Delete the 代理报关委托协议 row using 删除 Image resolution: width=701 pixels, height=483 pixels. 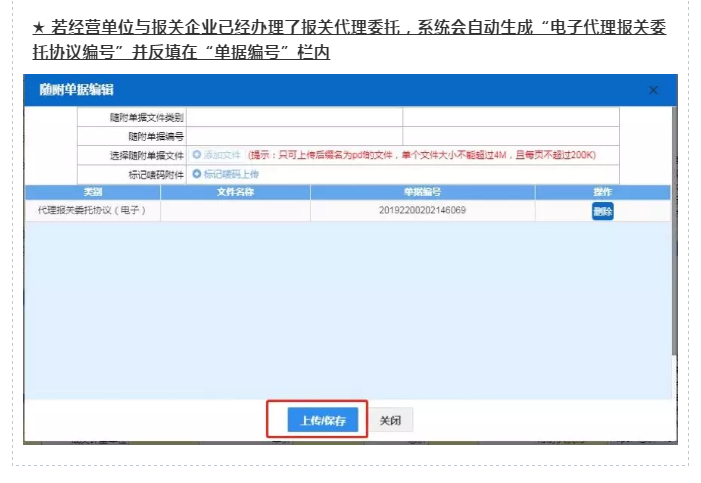click(x=602, y=211)
